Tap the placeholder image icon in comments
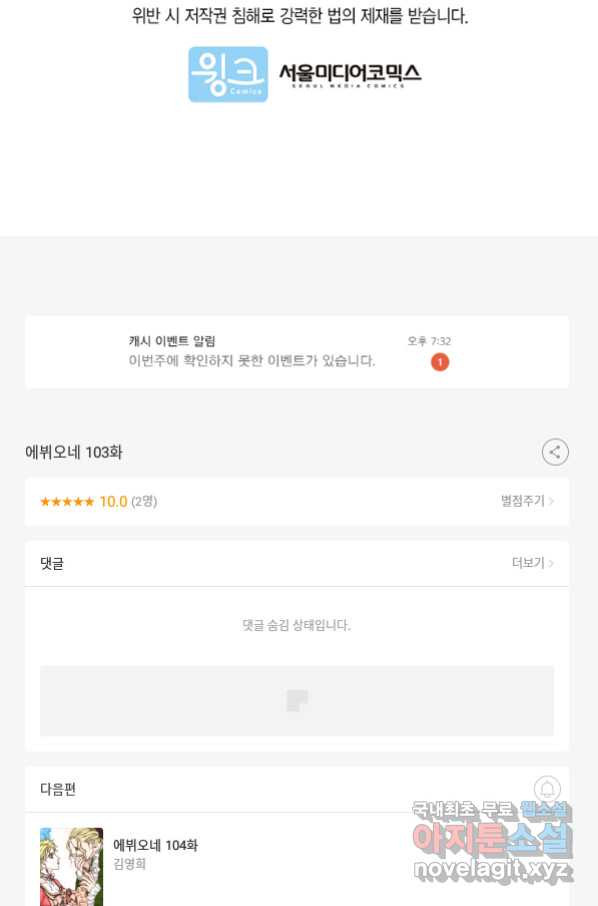Screen dimensions: 598x906 pos(297,700)
